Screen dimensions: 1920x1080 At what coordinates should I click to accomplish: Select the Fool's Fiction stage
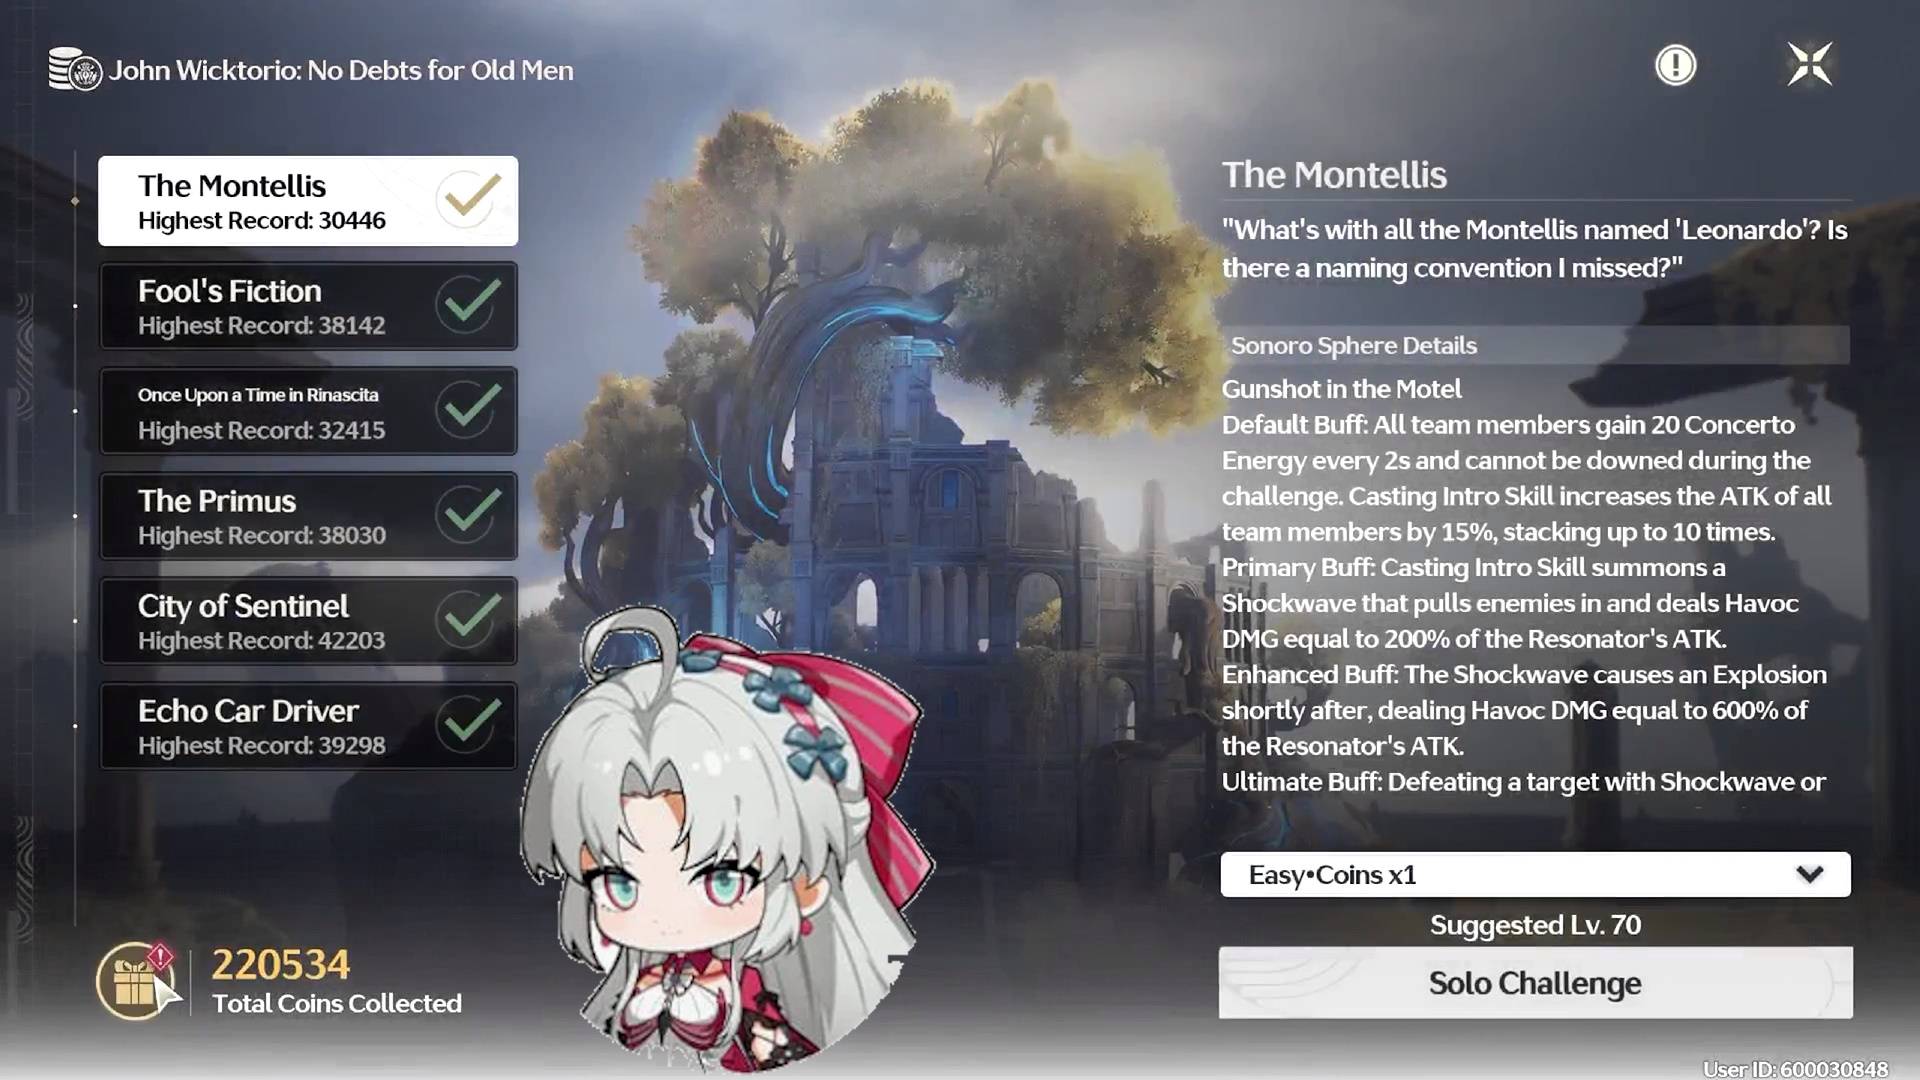(x=308, y=306)
